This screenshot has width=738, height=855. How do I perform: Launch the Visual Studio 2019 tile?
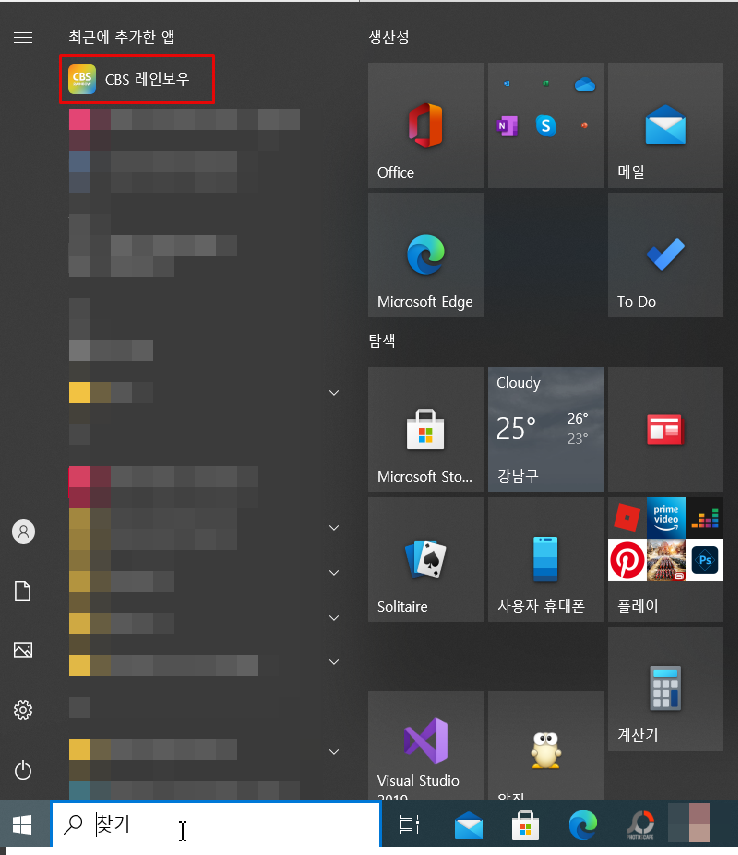(x=426, y=745)
